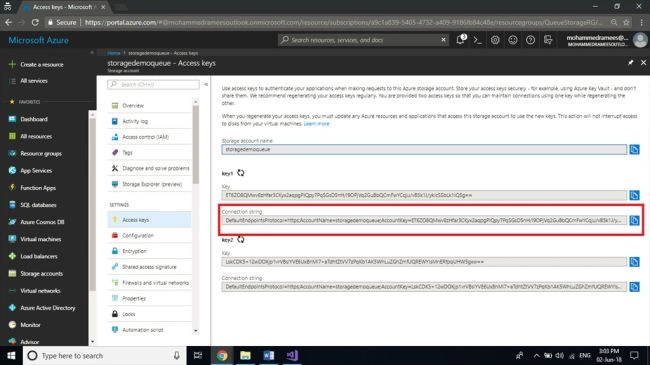Open Virtual networks in sidebar
The height and width of the screenshot is (365, 650).
pyautogui.click(x=40, y=291)
